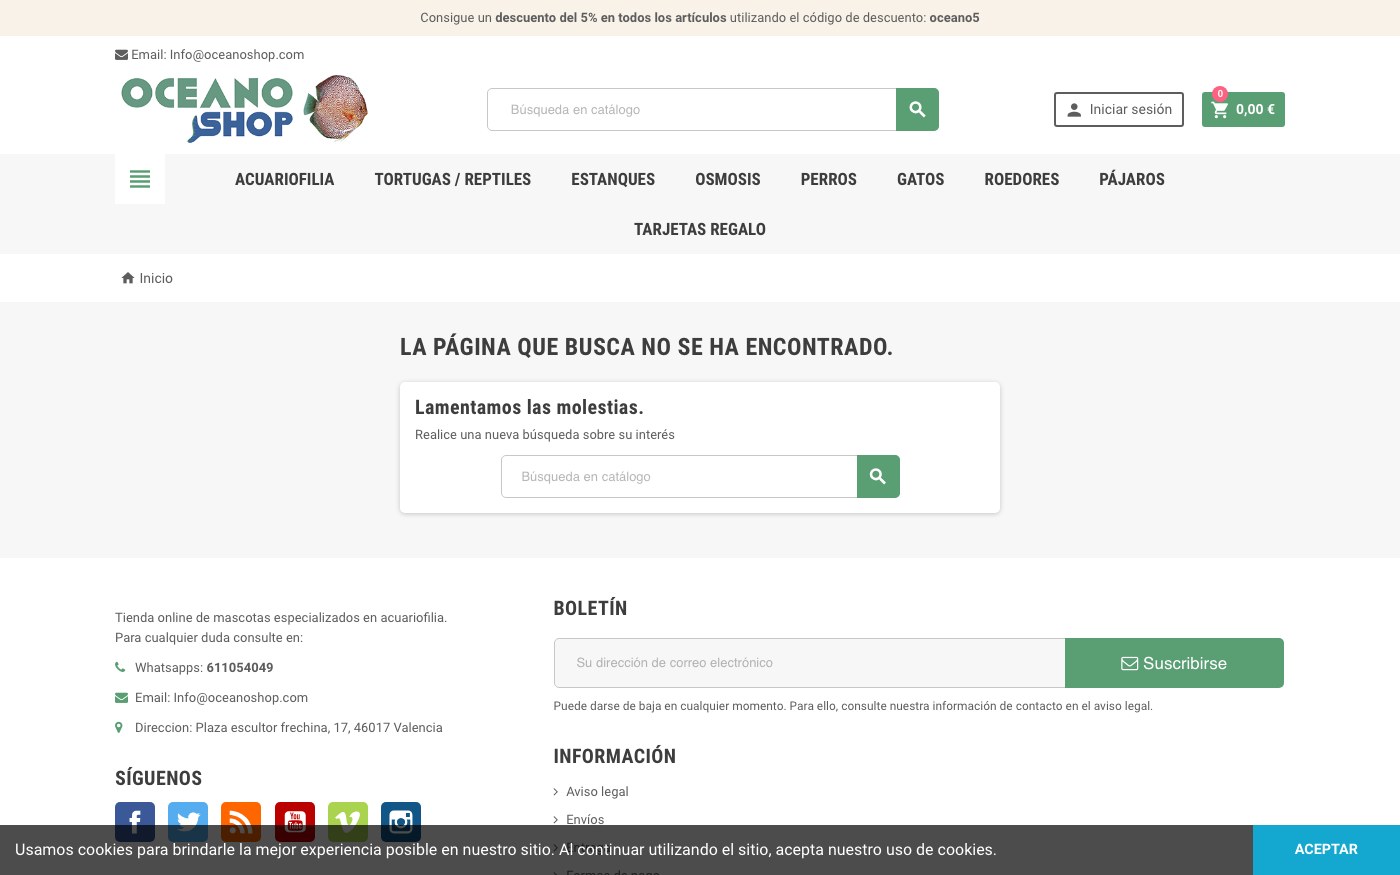Open the OSMOSIS menu
The image size is (1400, 875).
click(x=728, y=179)
